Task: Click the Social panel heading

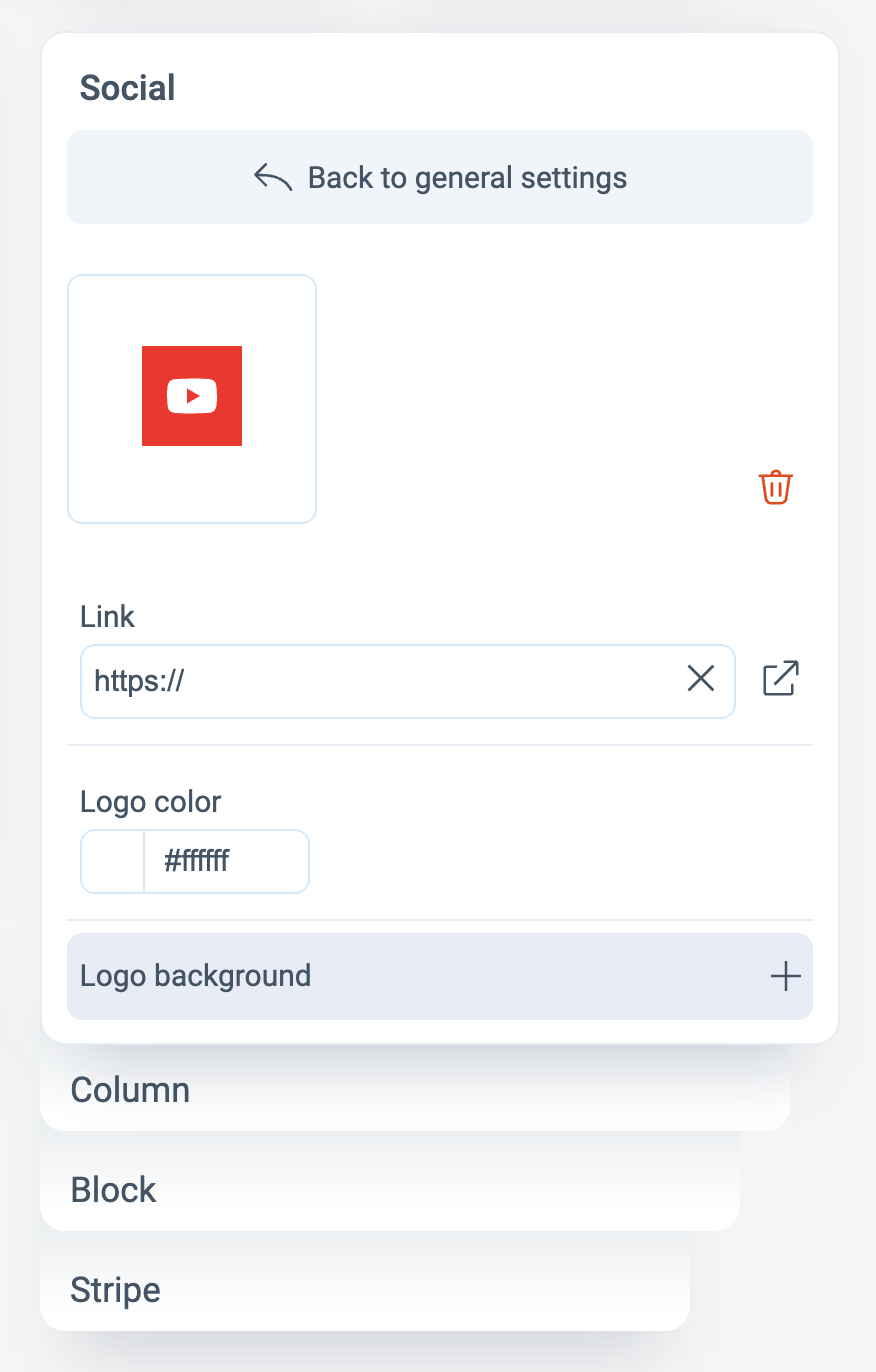Action: [128, 88]
